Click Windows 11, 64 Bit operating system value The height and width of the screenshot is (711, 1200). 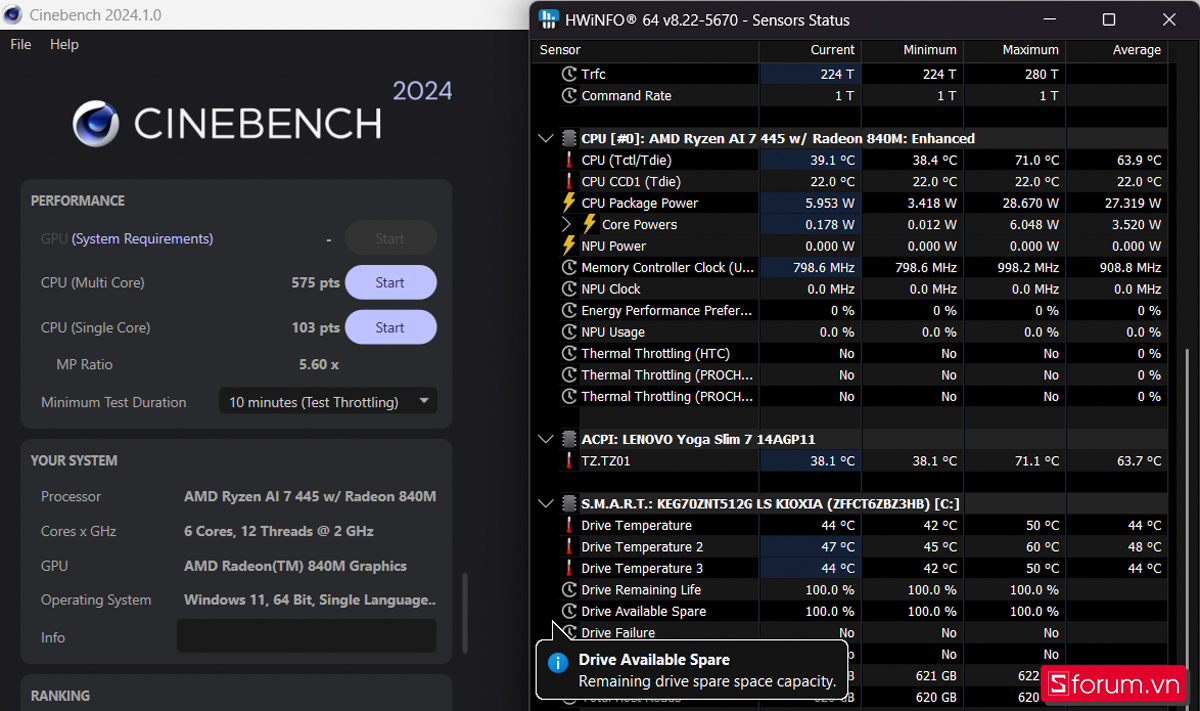point(310,600)
